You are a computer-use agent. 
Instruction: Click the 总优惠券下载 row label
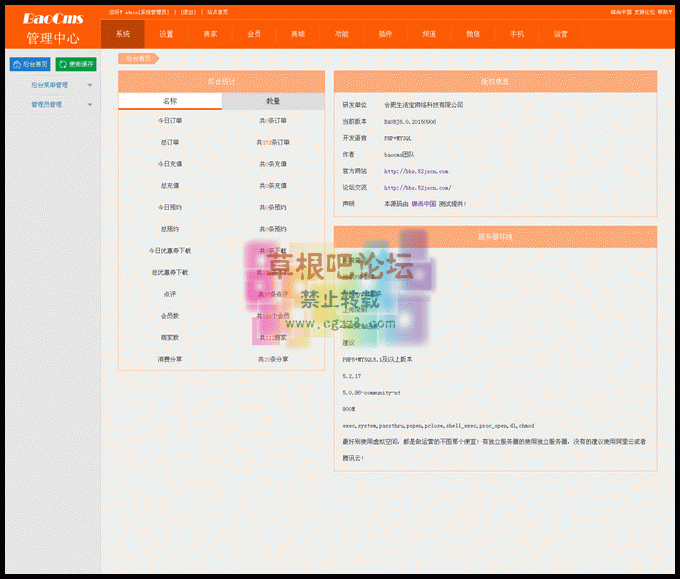click(x=170, y=272)
